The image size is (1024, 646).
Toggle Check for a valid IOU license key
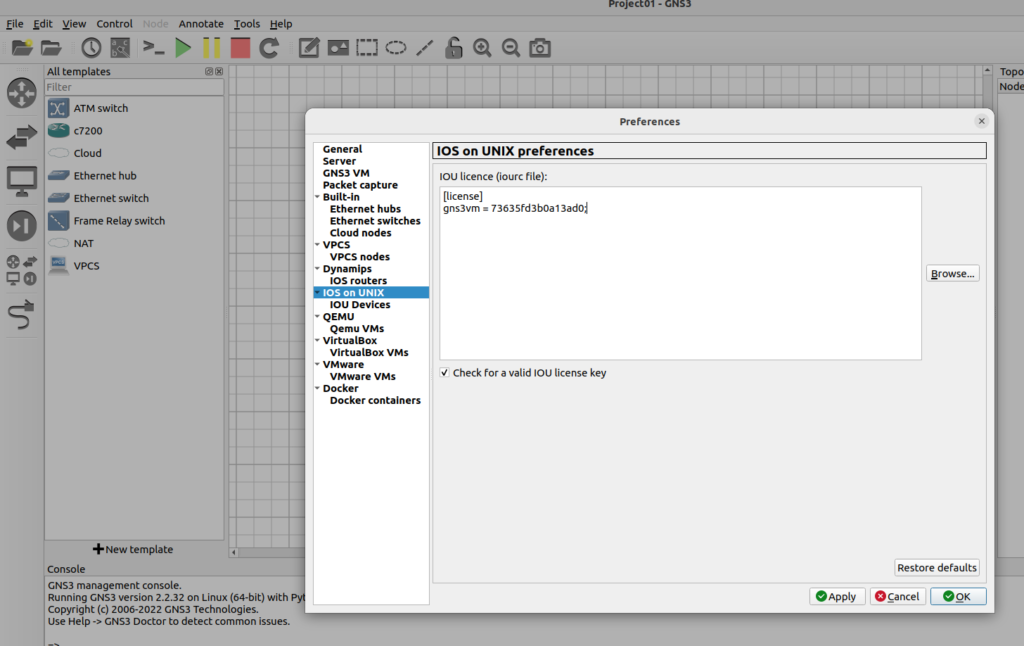click(x=445, y=373)
